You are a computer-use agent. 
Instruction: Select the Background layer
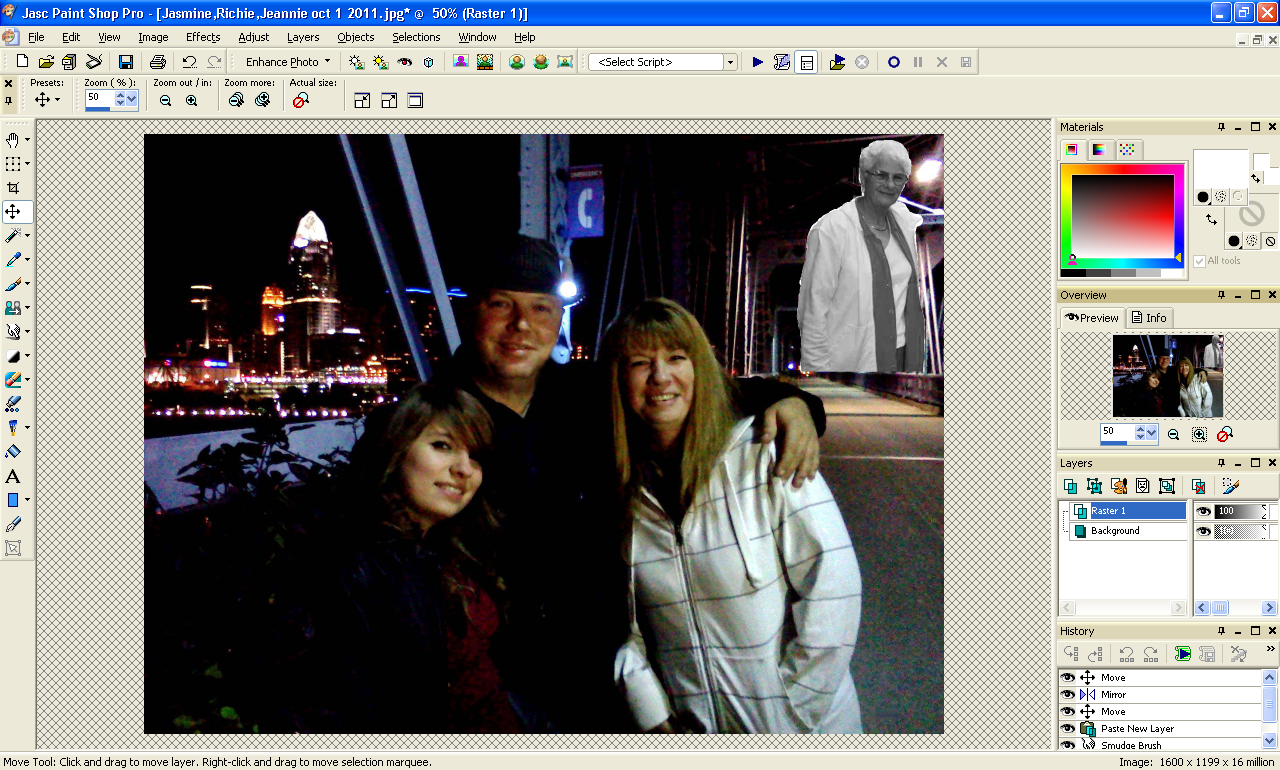[1128, 531]
